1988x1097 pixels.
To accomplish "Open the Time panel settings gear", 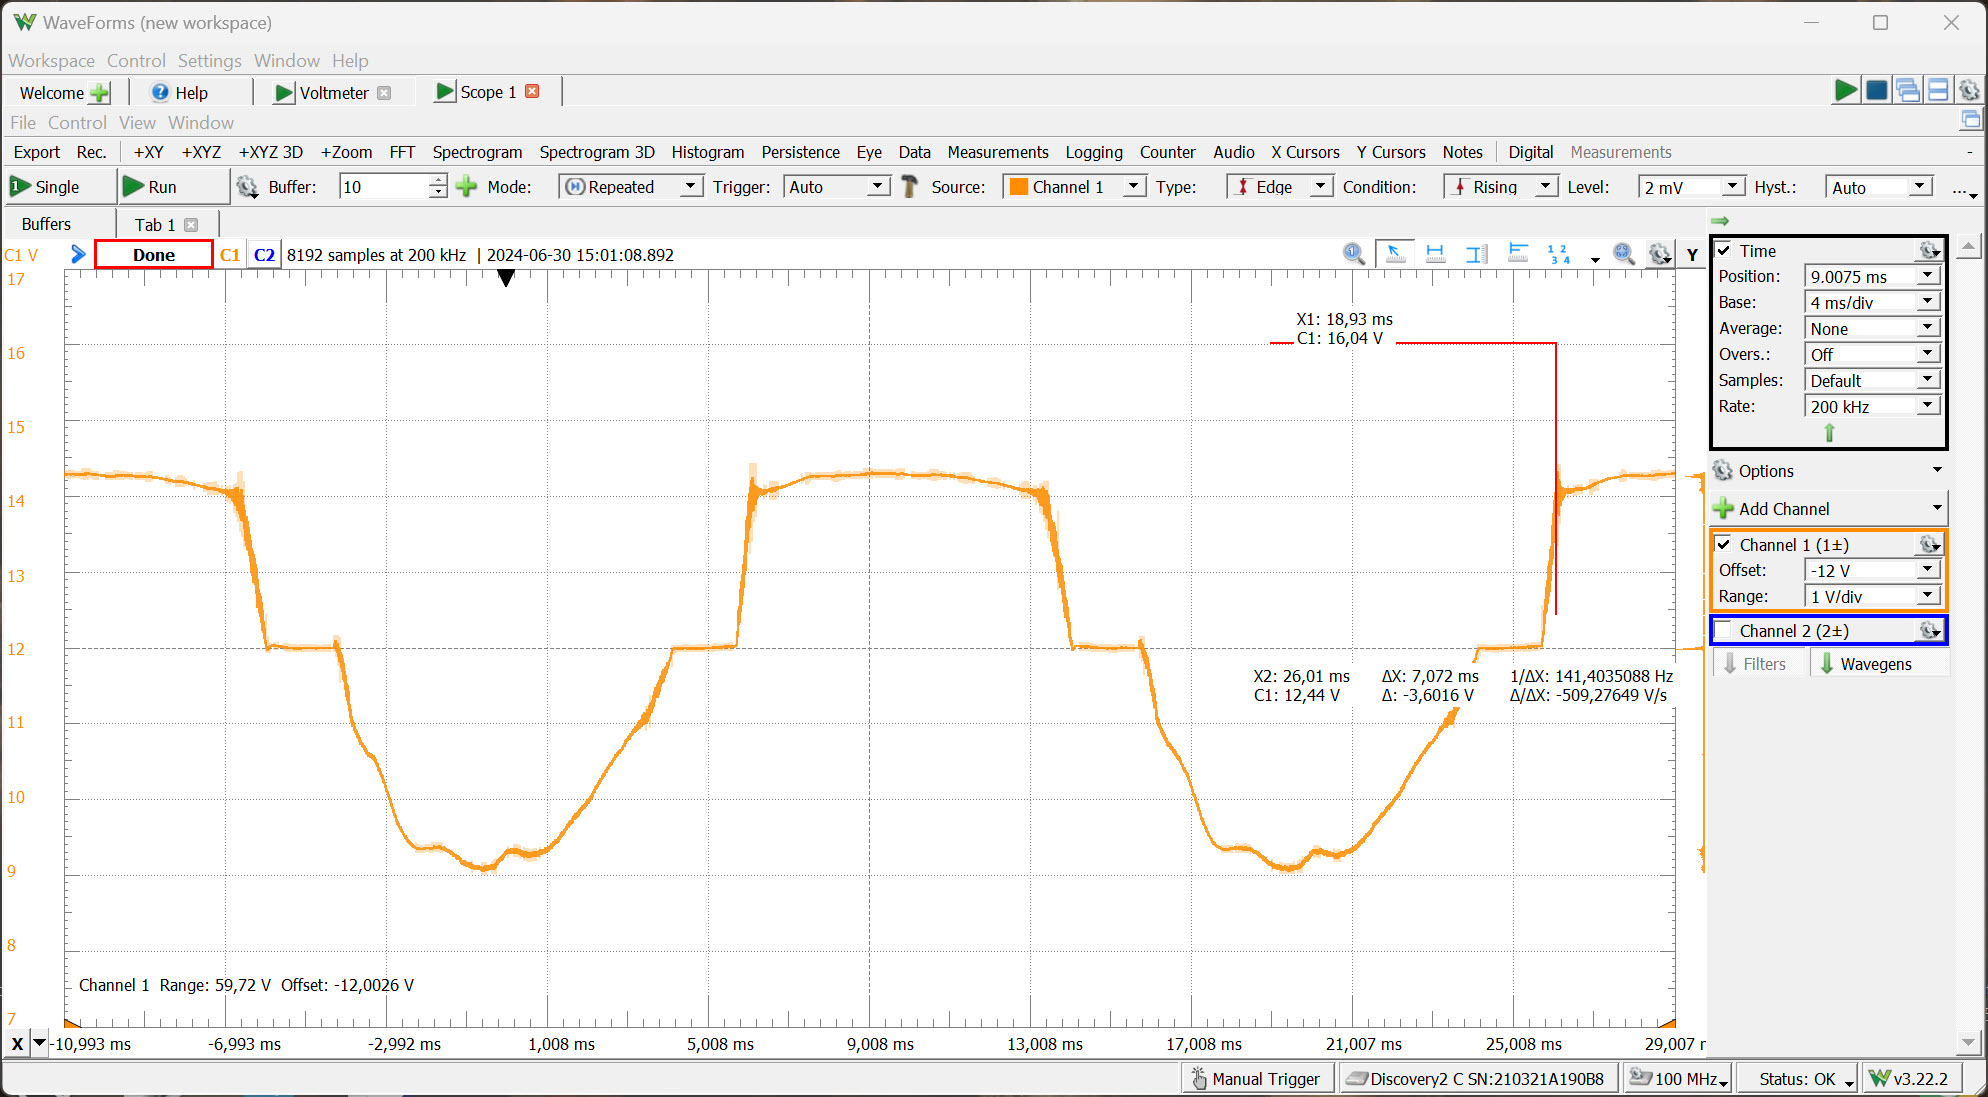I will (1929, 250).
